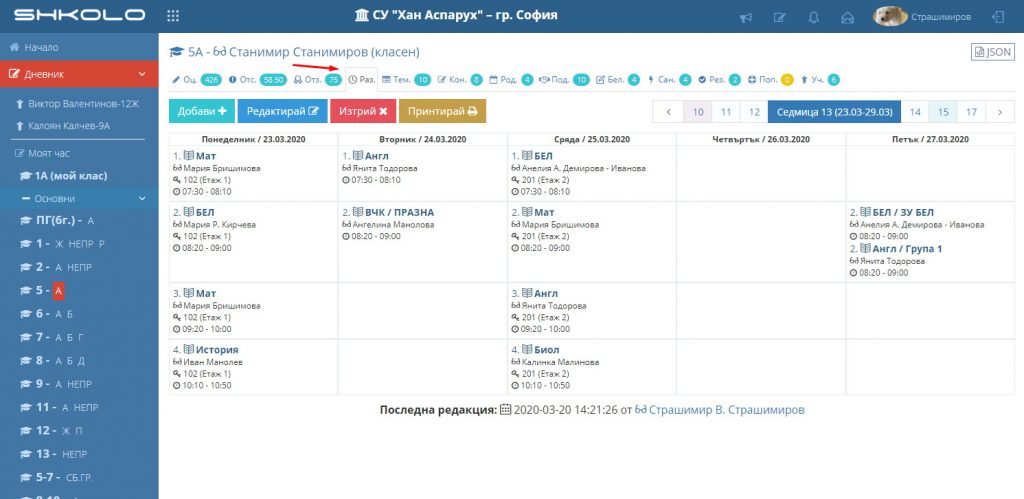
Task: Select week 11 in pagination
Action: pyautogui.click(x=726, y=112)
